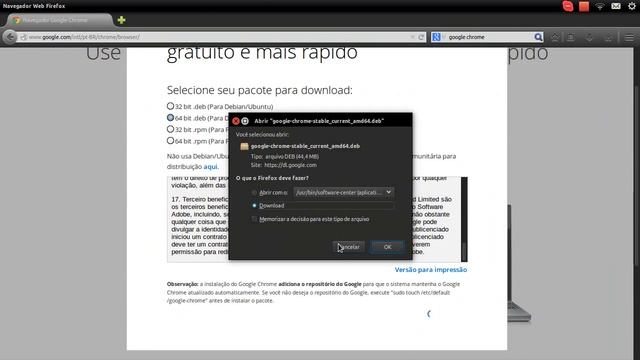Run search with the magnifier icon

[538, 37]
